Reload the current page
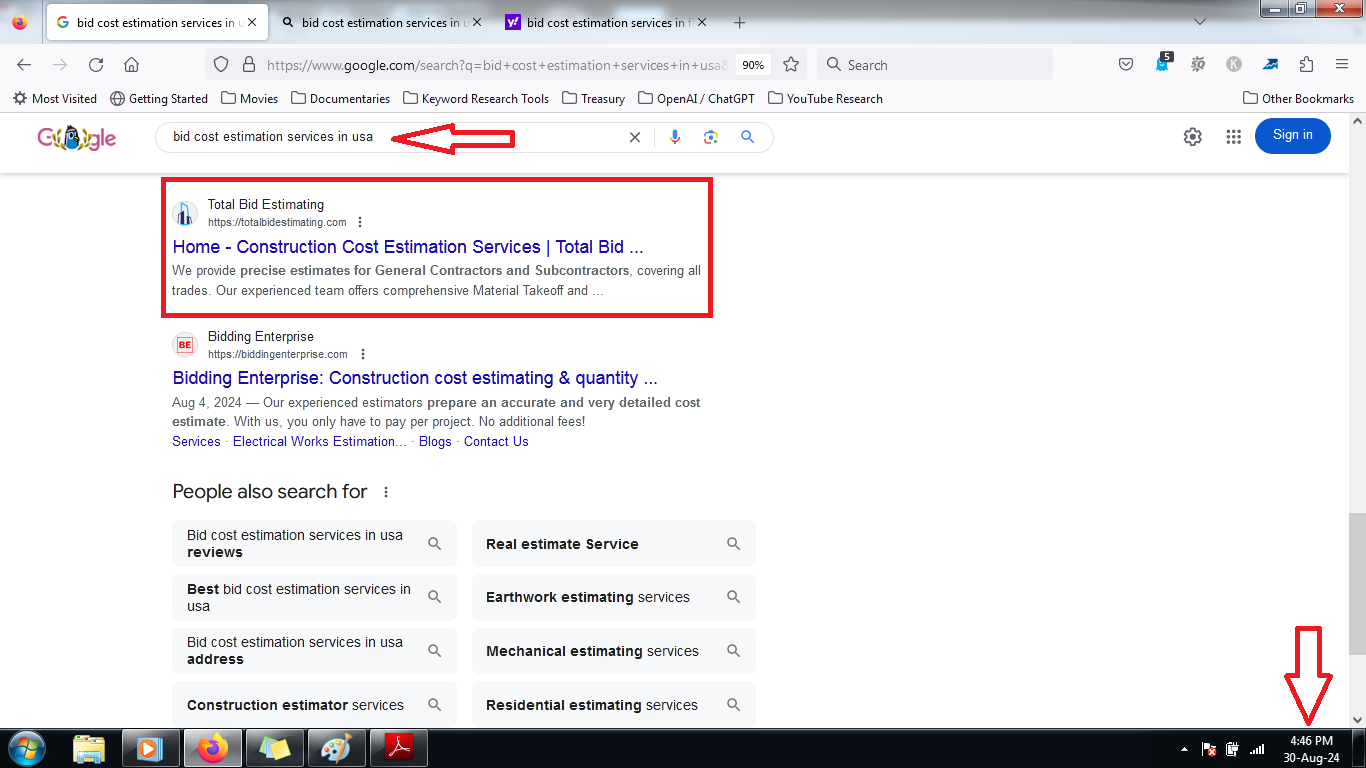This screenshot has height=768, width=1366. pos(96,65)
